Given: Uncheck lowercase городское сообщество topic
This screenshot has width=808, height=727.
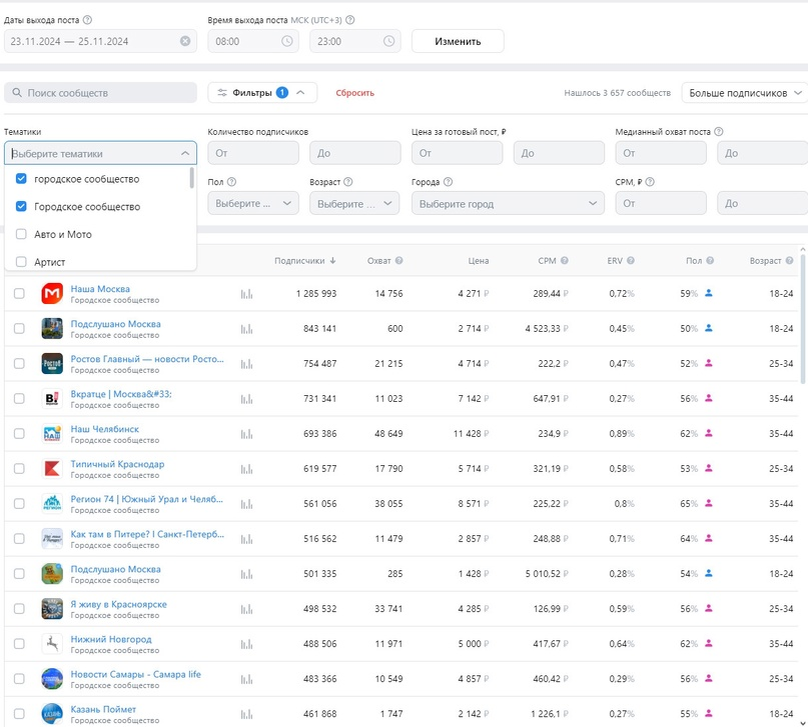Looking at the screenshot, I should (21, 179).
